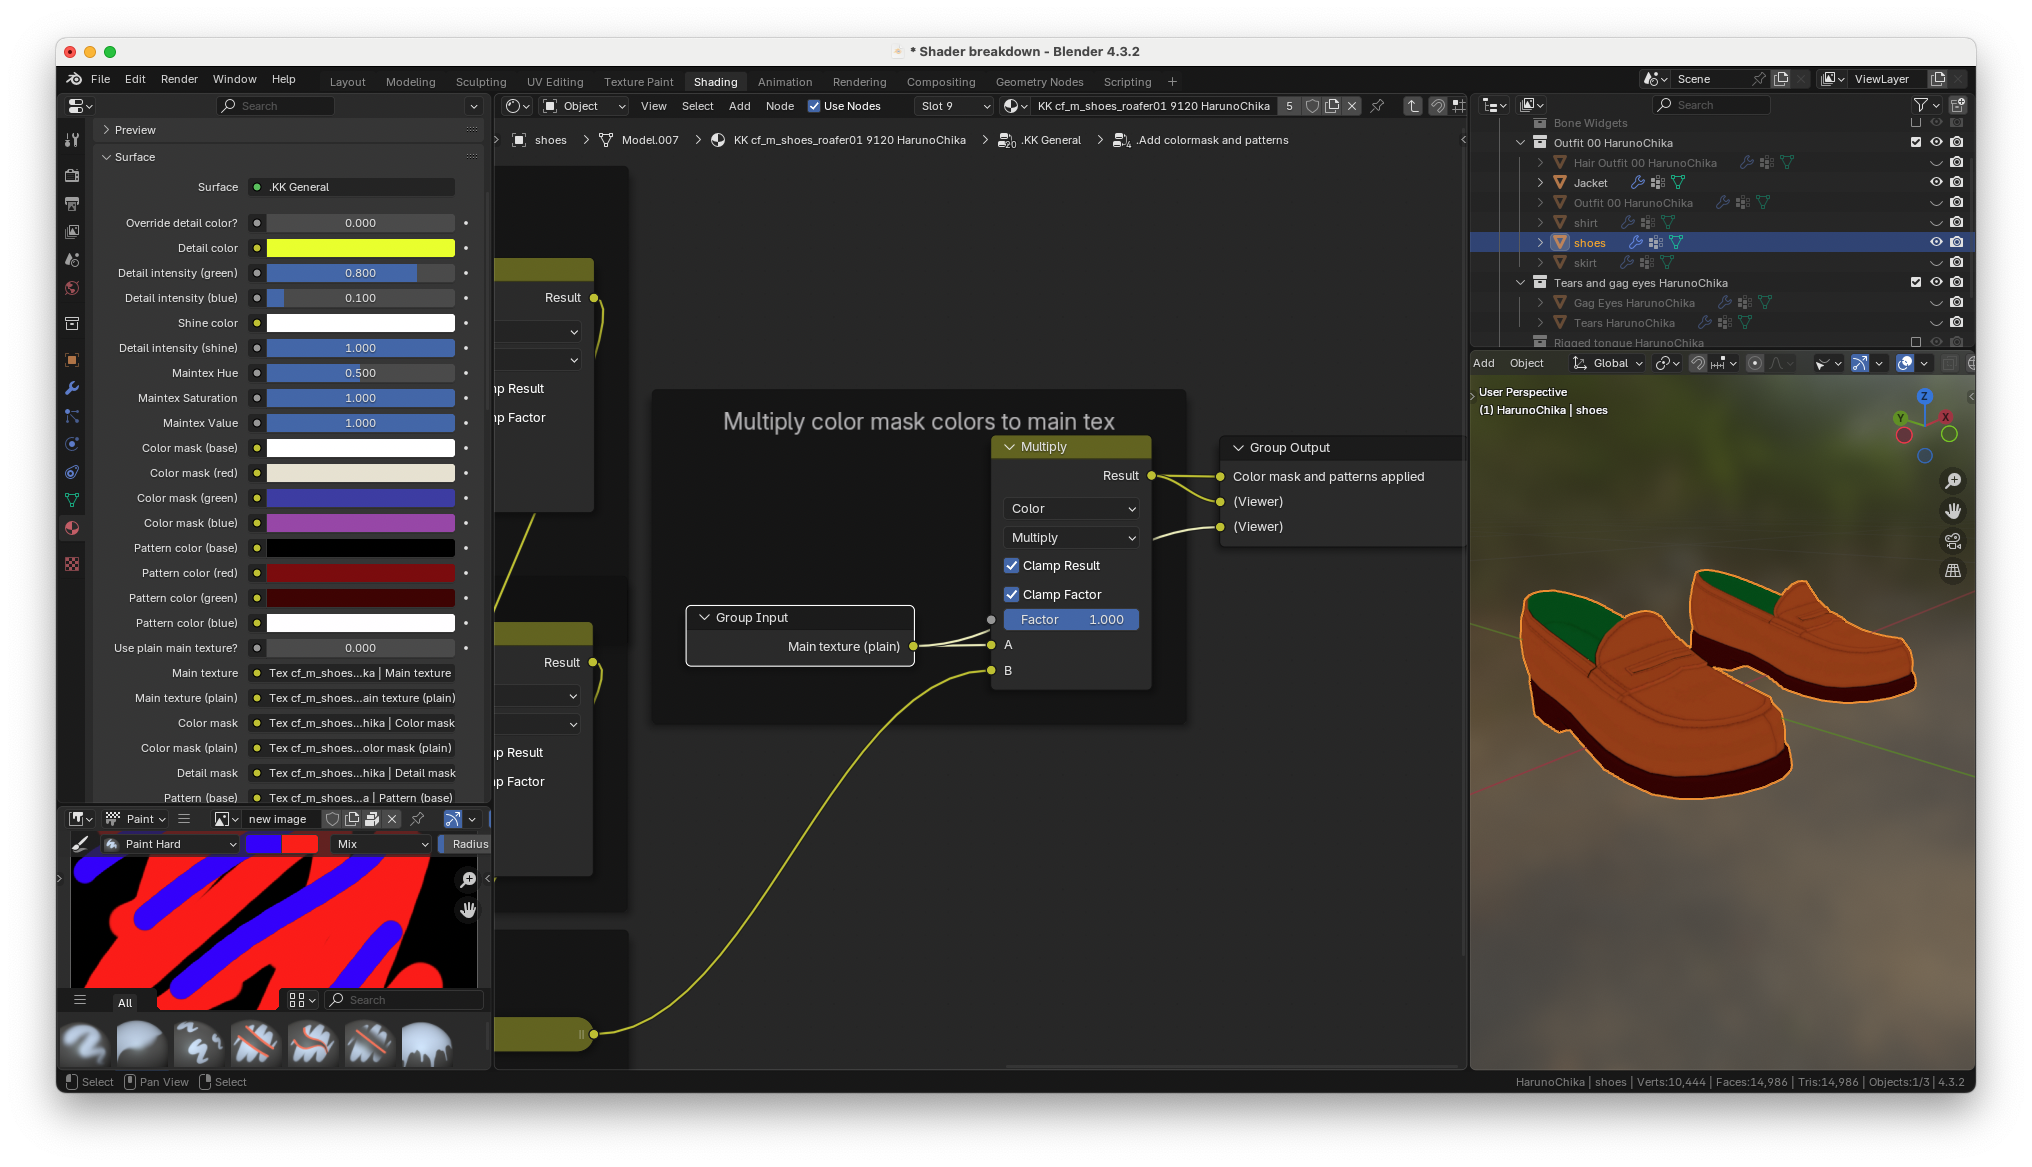Open the Add menu in node editor

[x=739, y=106]
